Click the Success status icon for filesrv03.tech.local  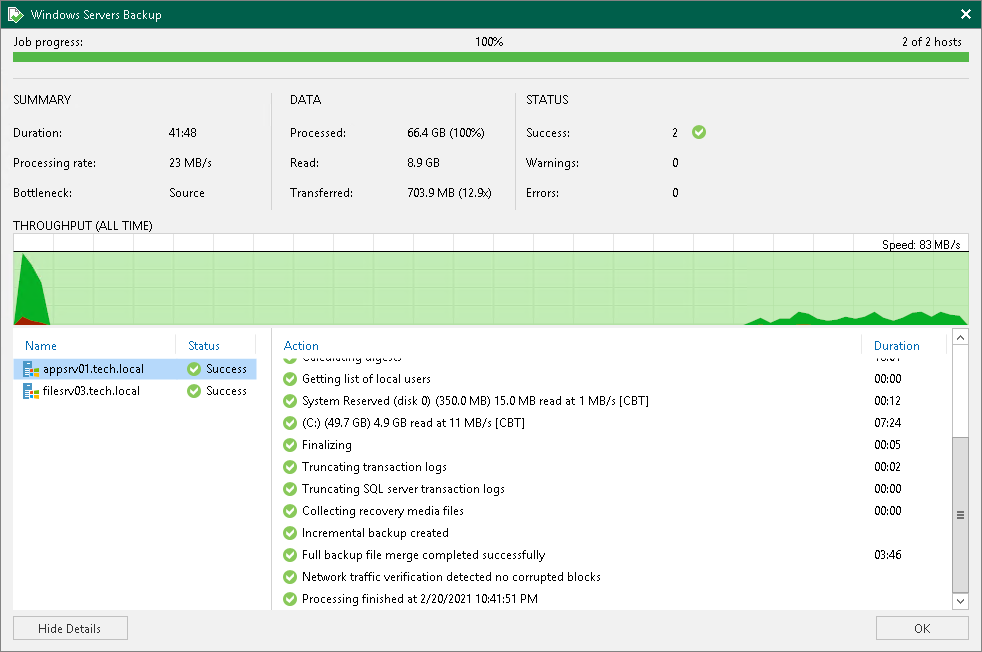[x=194, y=391]
